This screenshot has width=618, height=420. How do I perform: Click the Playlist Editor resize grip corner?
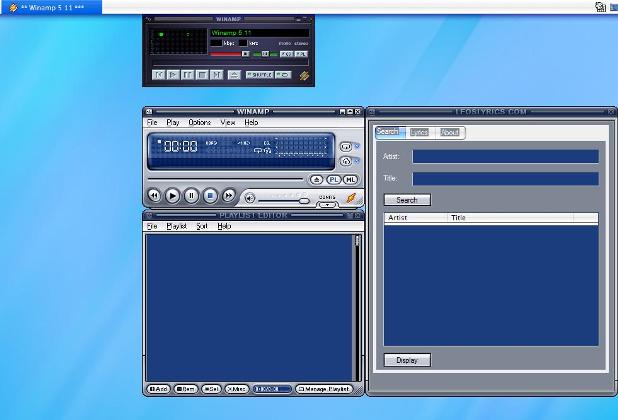point(359,391)
